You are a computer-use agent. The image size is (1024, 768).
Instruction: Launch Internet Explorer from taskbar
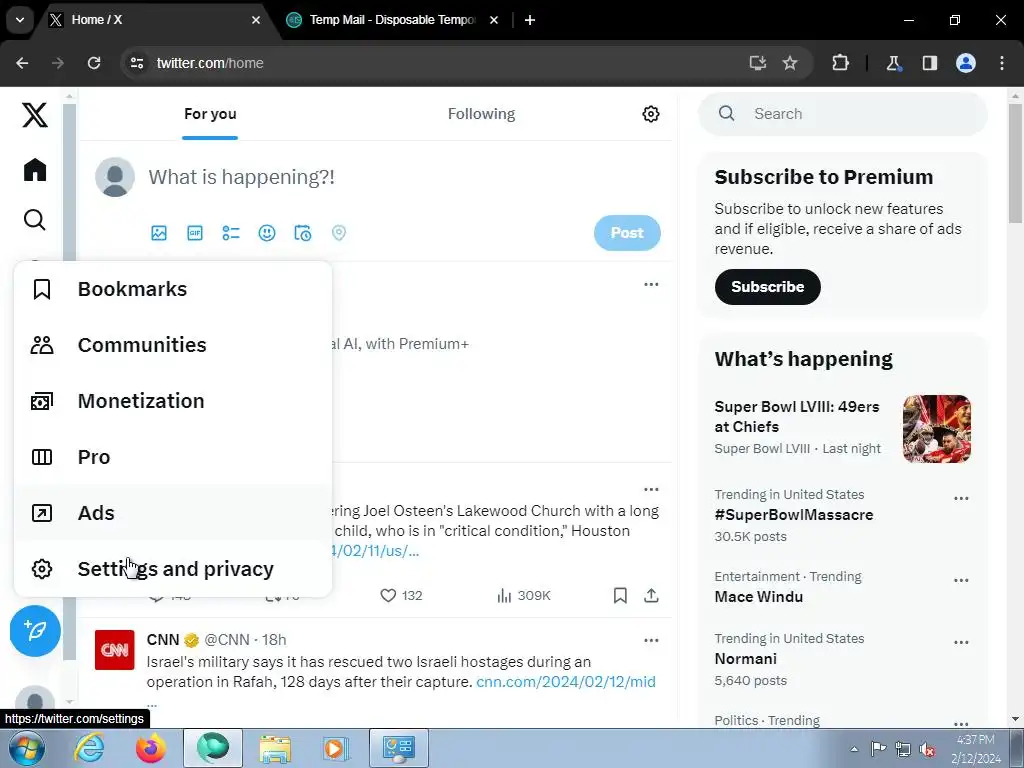coord(89,748)
